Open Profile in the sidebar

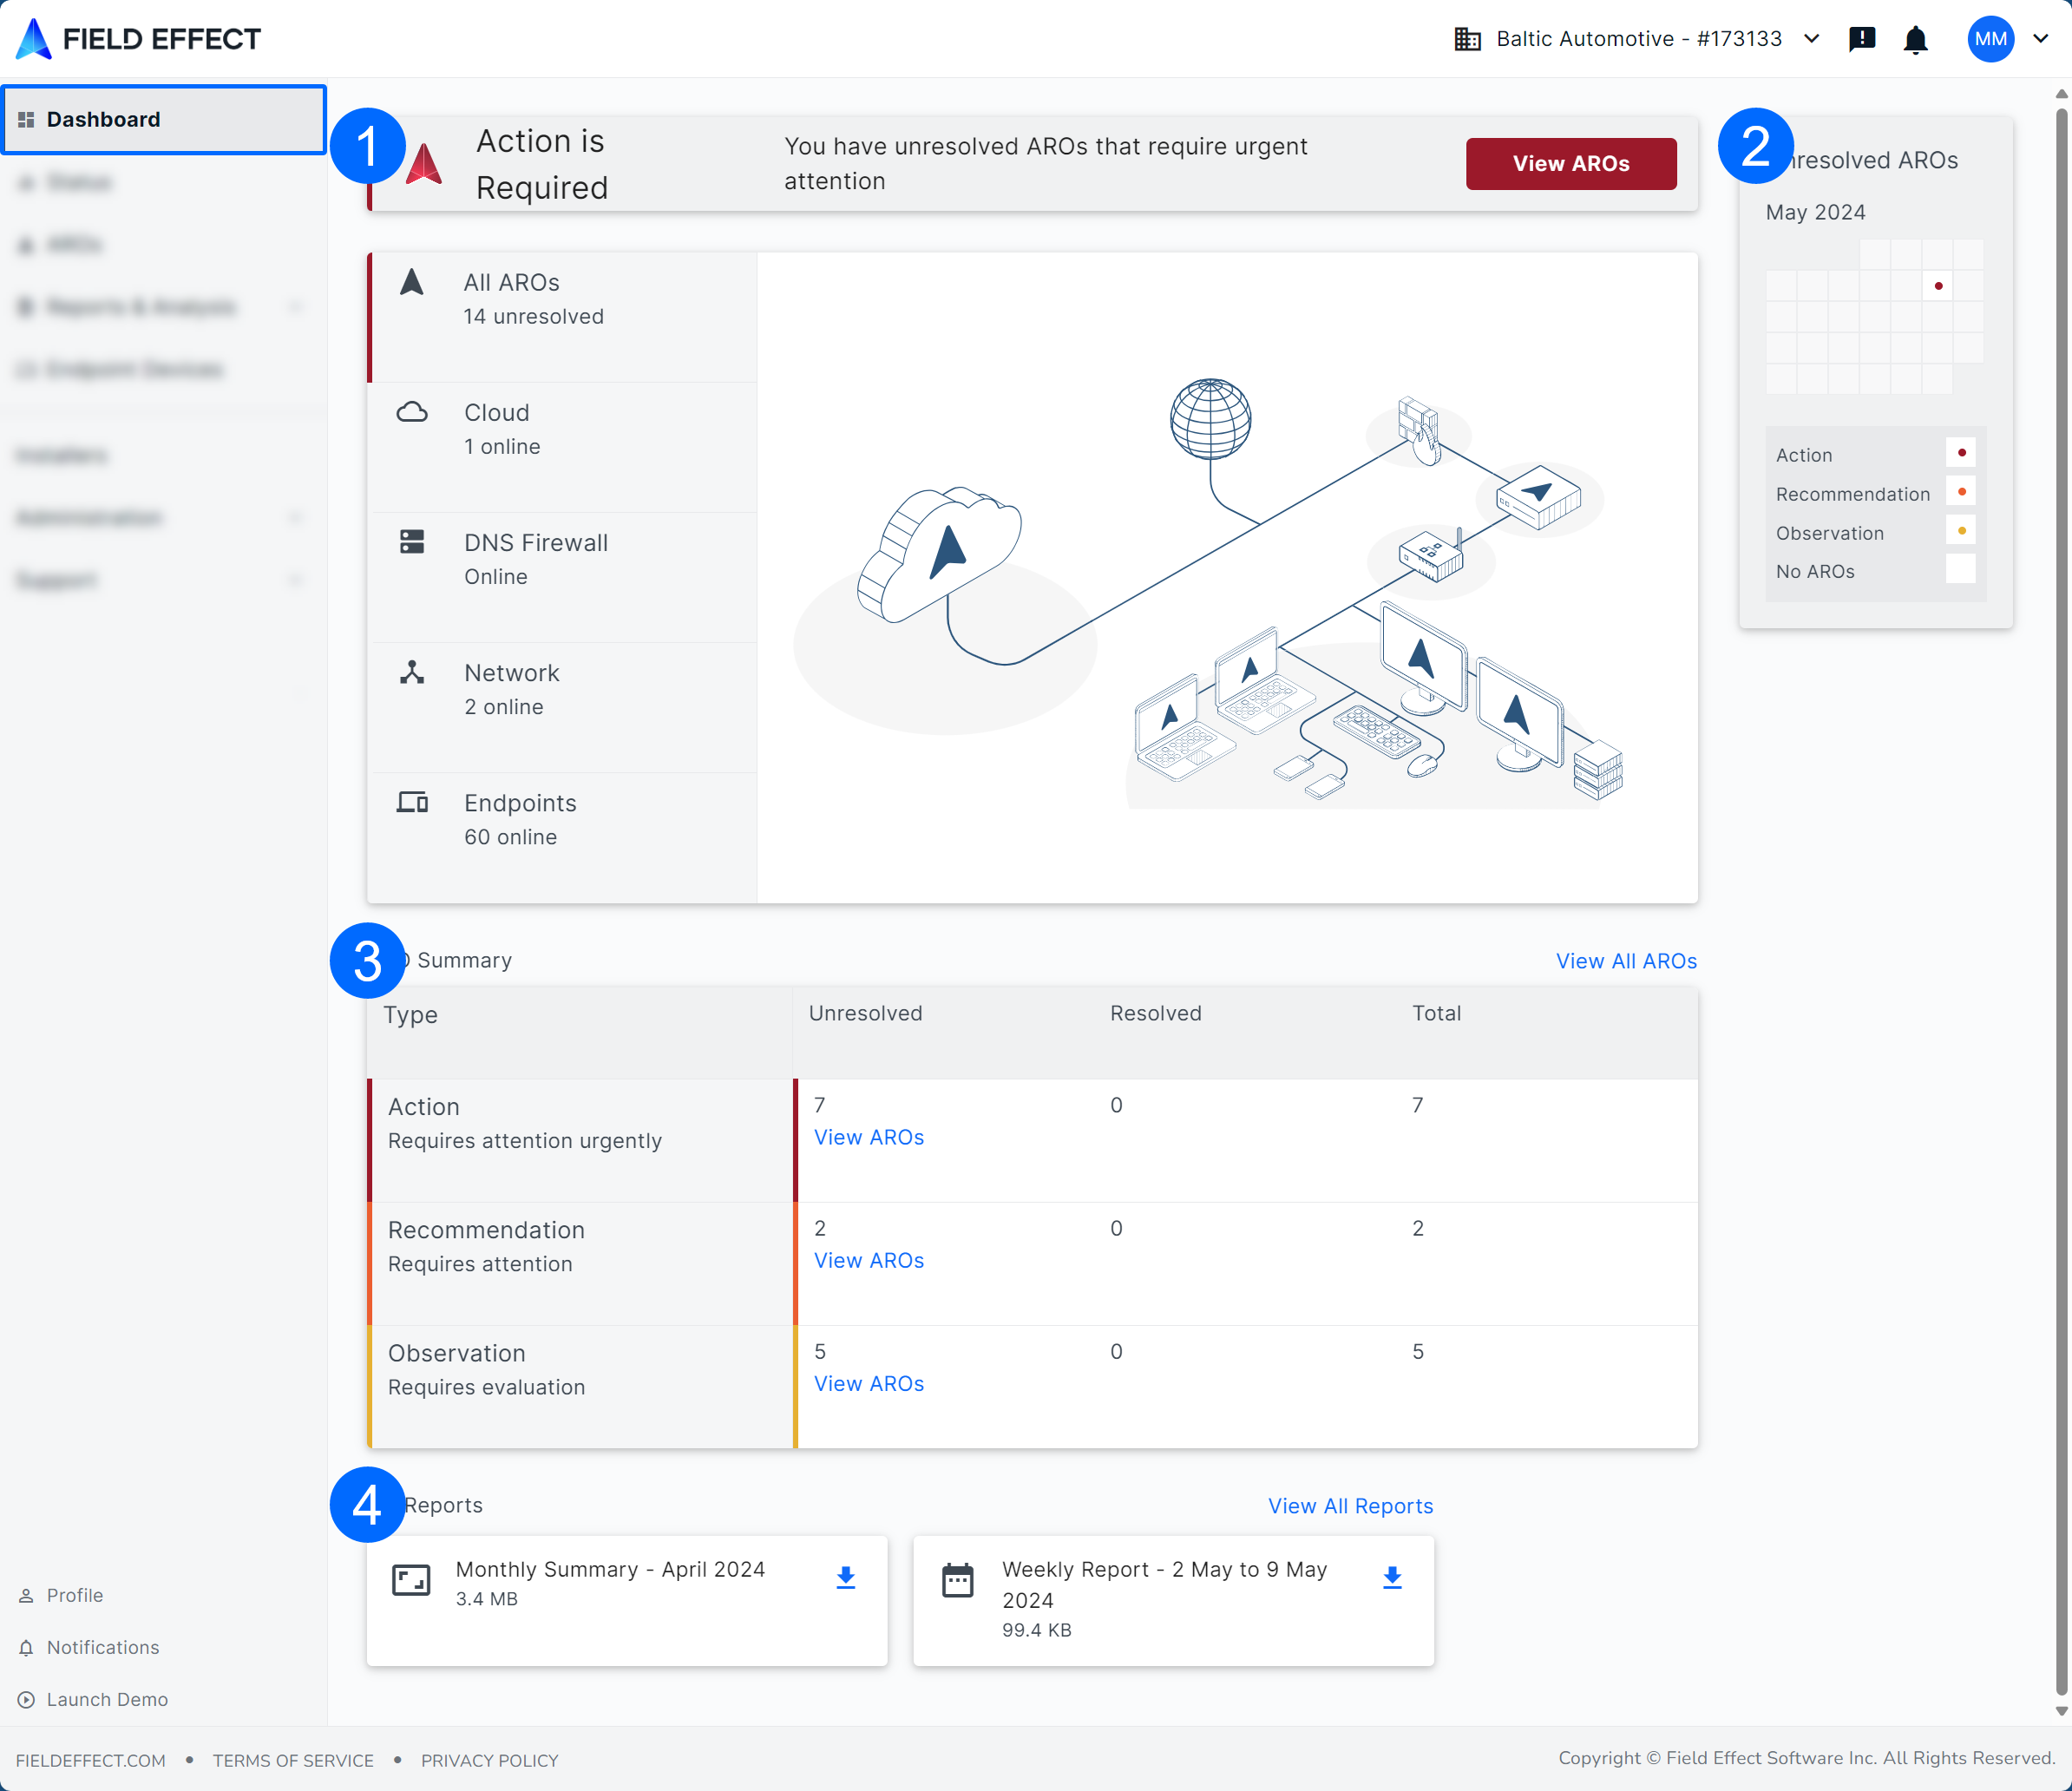pyautogui.click(x=74, y=1595)
